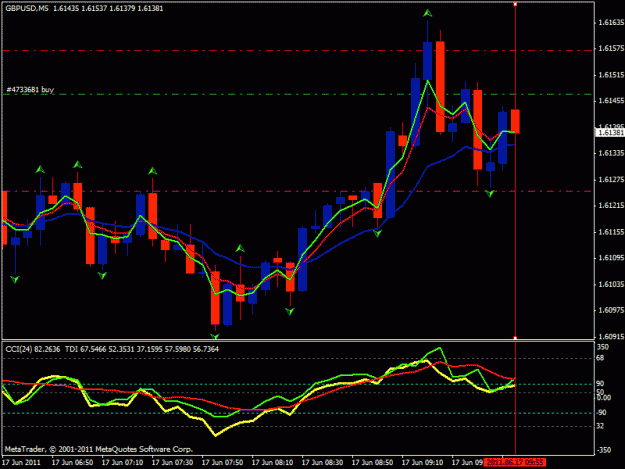Click the down fractal arrow below the lowest candle
Screen dimensions: 625x469
coord(215,337)
